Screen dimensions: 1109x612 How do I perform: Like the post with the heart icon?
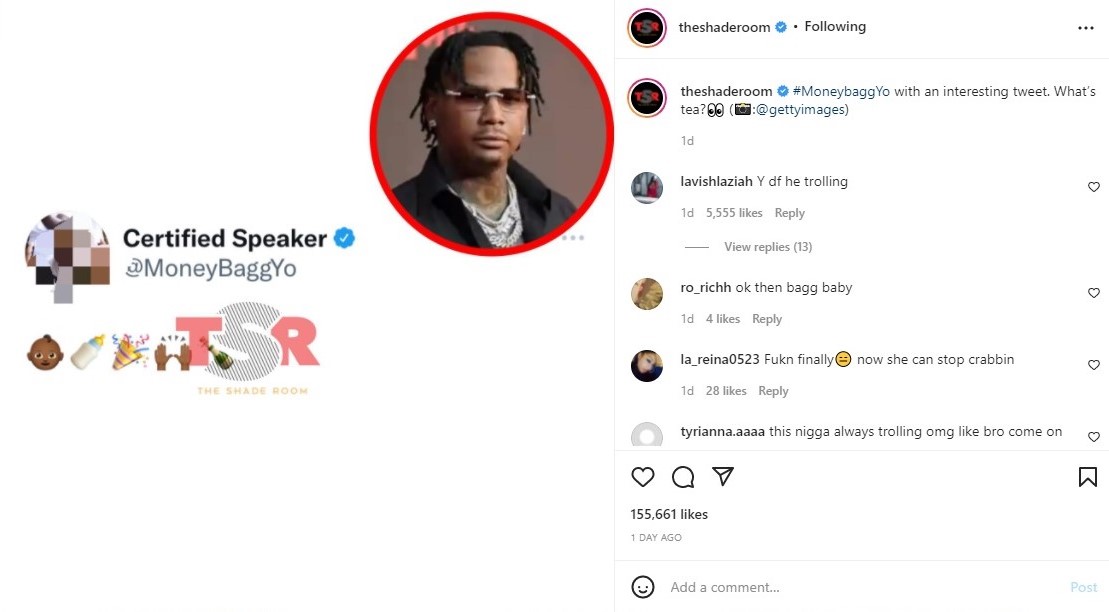coord(642,477)
